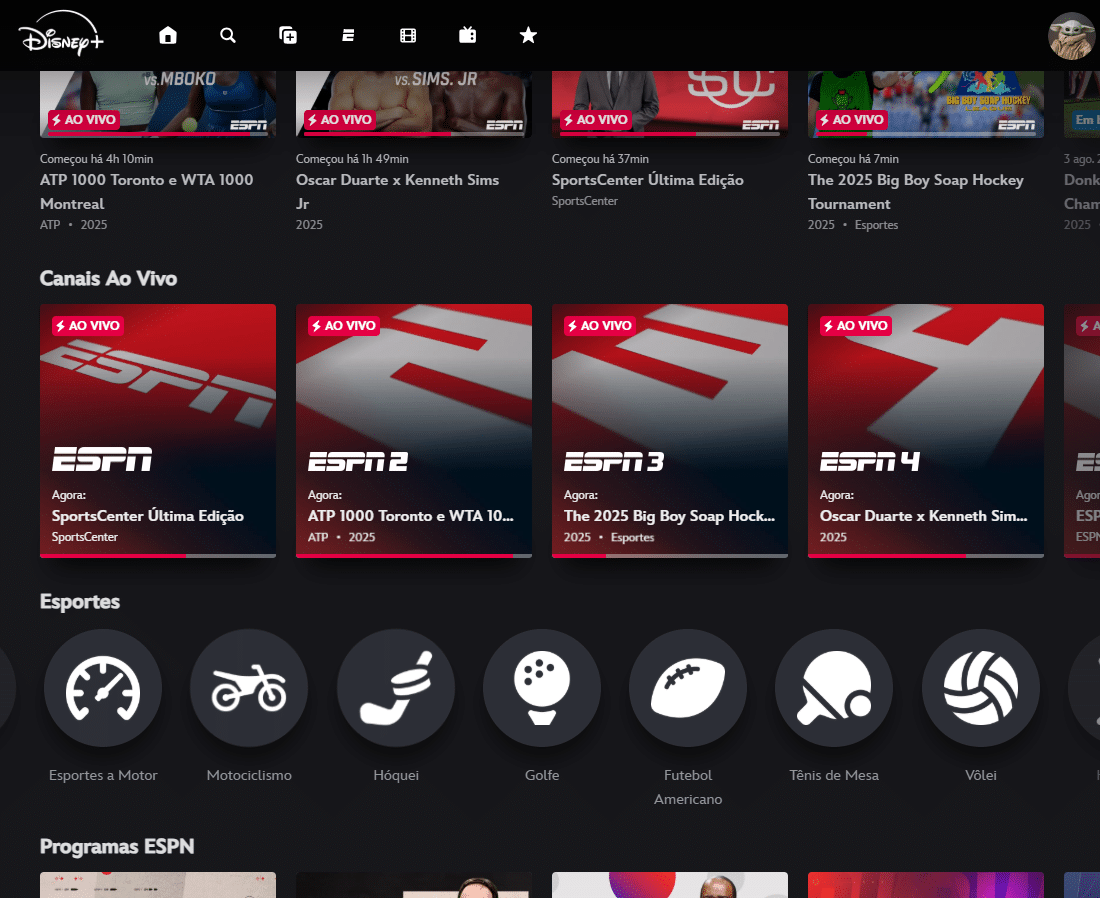Click progress bar on ESPN channel card
The image size is (1100, 898).
(158, 556)
